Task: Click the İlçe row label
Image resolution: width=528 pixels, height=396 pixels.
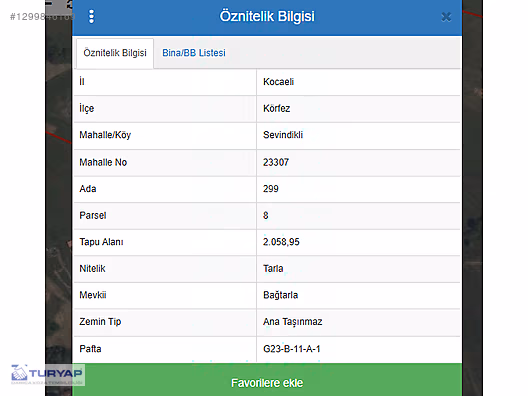Action: 87,108
